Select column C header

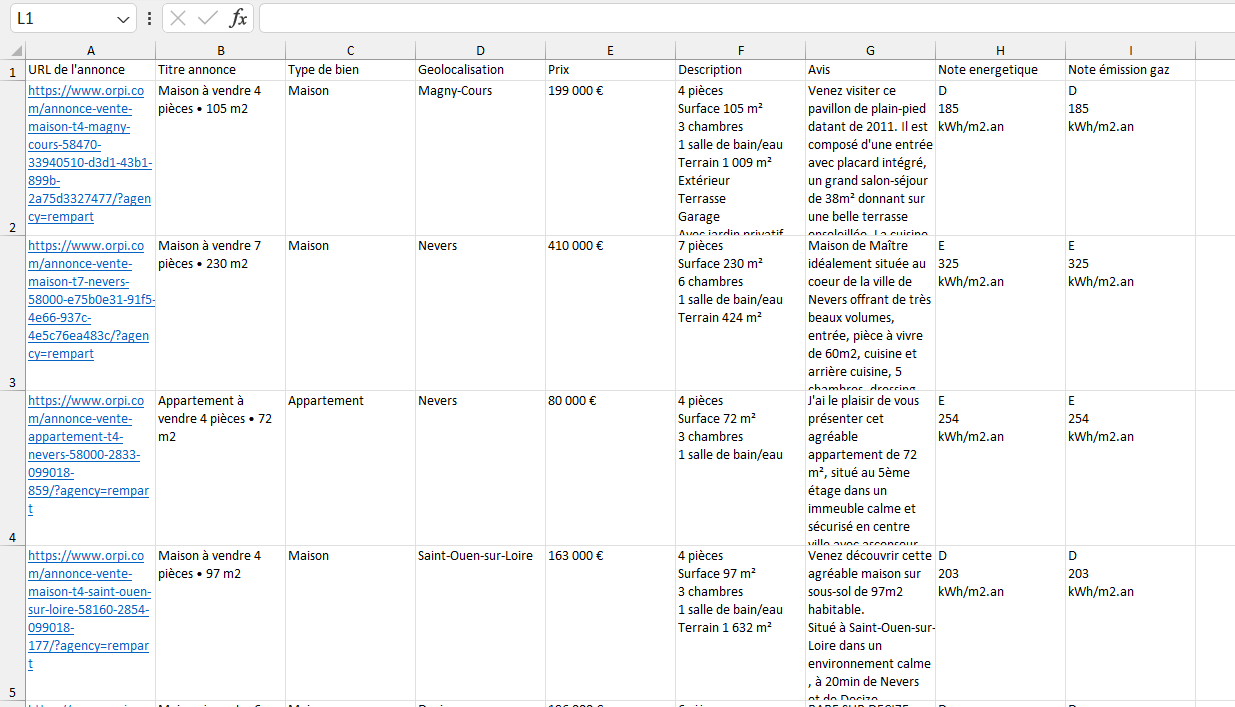[351, 51]
